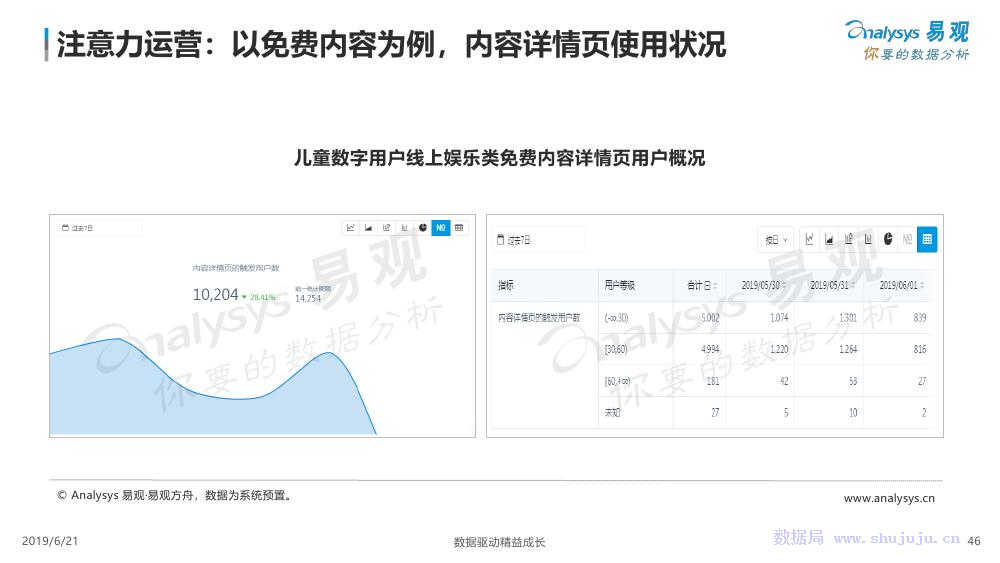Click the 10,204 metric value
1000x563 pixels.
pos(216,295)
